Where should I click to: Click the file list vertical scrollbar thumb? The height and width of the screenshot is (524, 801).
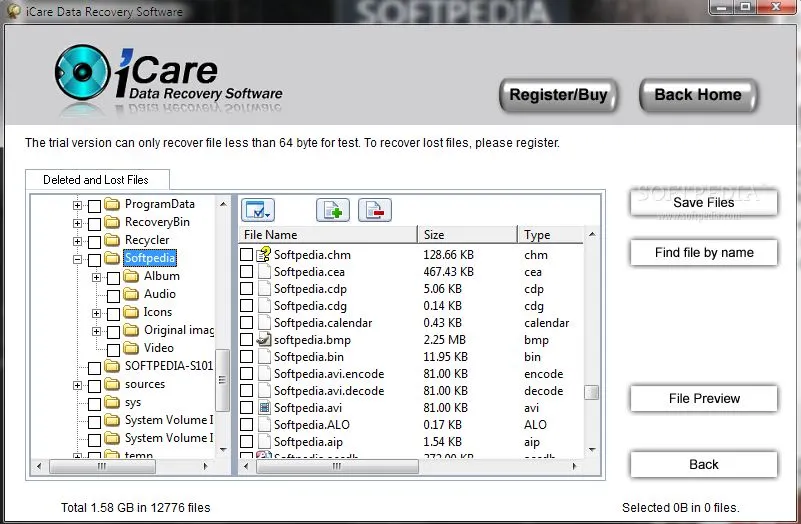[x=591, y=392]
